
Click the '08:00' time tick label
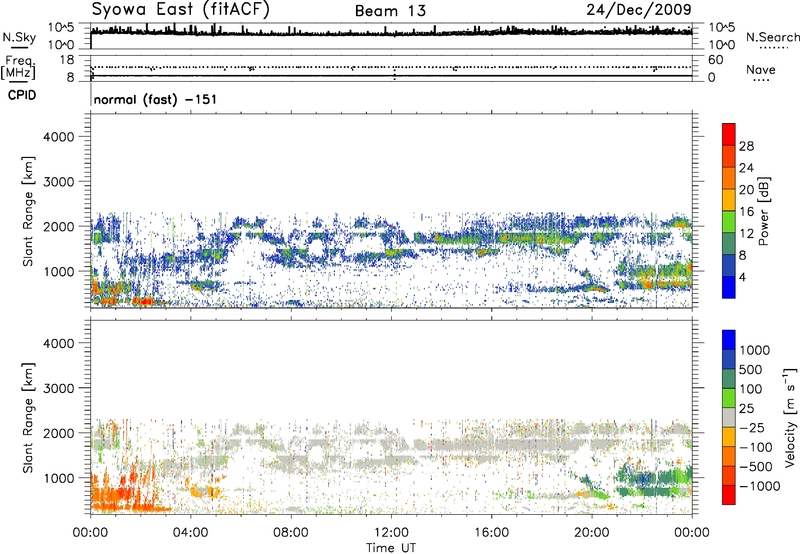click(290, 533)
